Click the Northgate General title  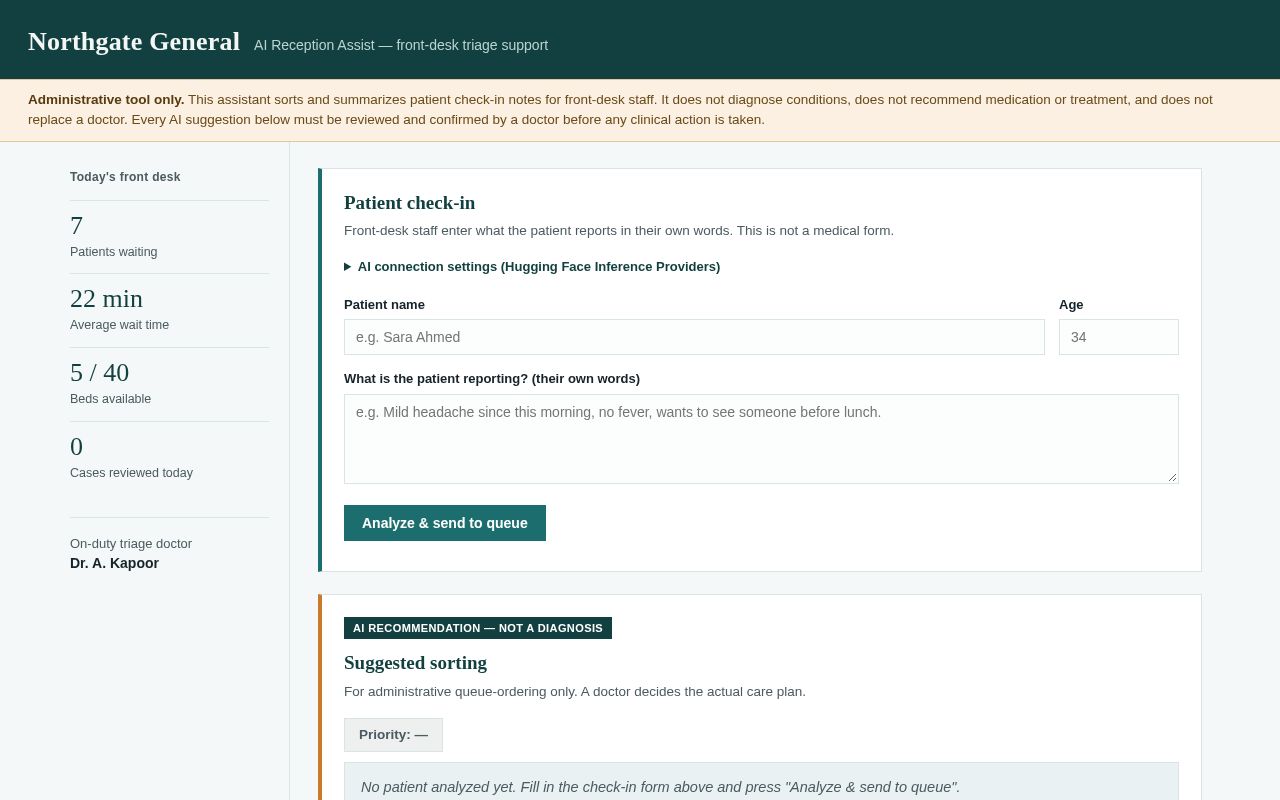pos(134,42)
